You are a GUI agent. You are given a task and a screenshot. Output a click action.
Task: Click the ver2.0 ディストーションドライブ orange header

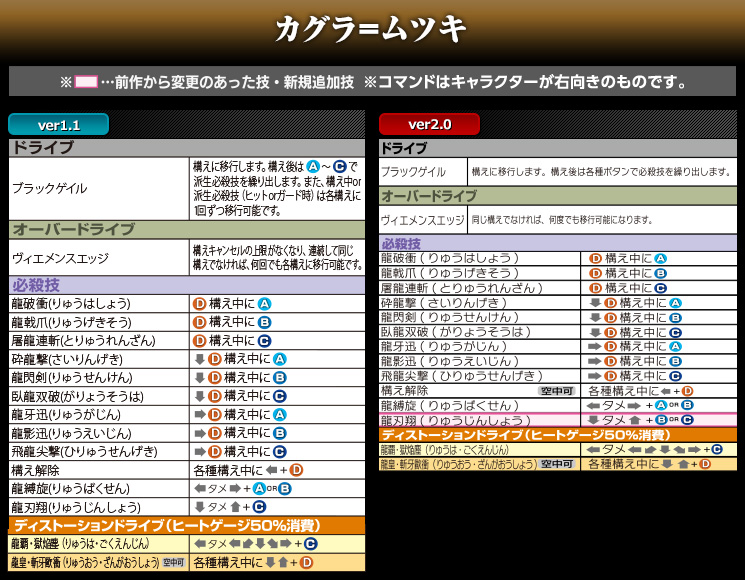coord(558,435)
